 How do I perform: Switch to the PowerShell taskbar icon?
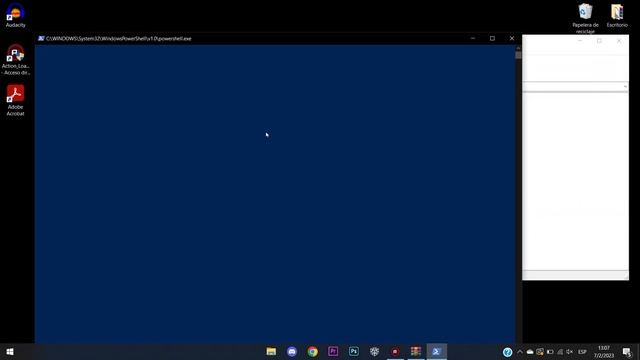436,351
